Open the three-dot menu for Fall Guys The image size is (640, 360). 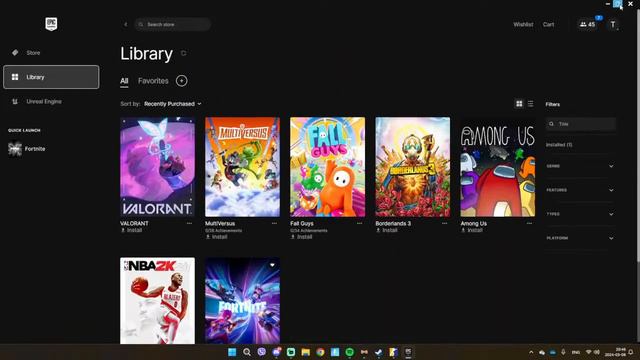click(360, 224)
